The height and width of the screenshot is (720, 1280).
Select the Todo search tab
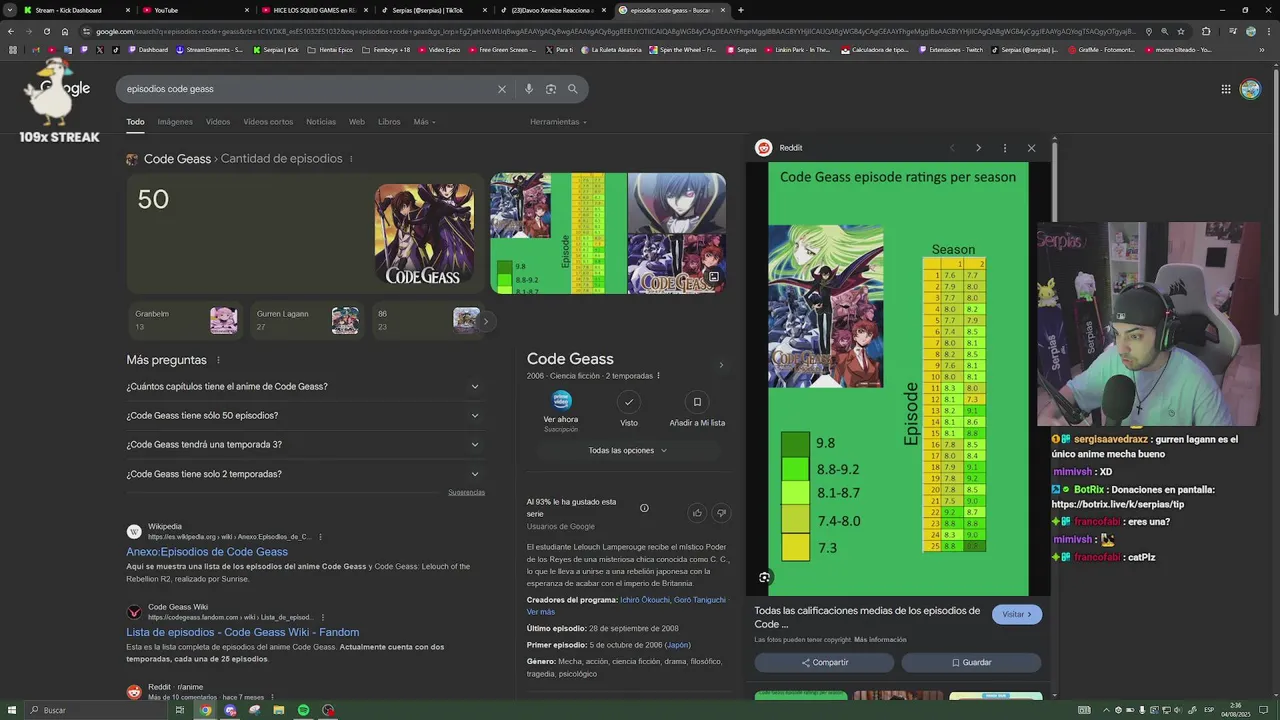(135, 122)
